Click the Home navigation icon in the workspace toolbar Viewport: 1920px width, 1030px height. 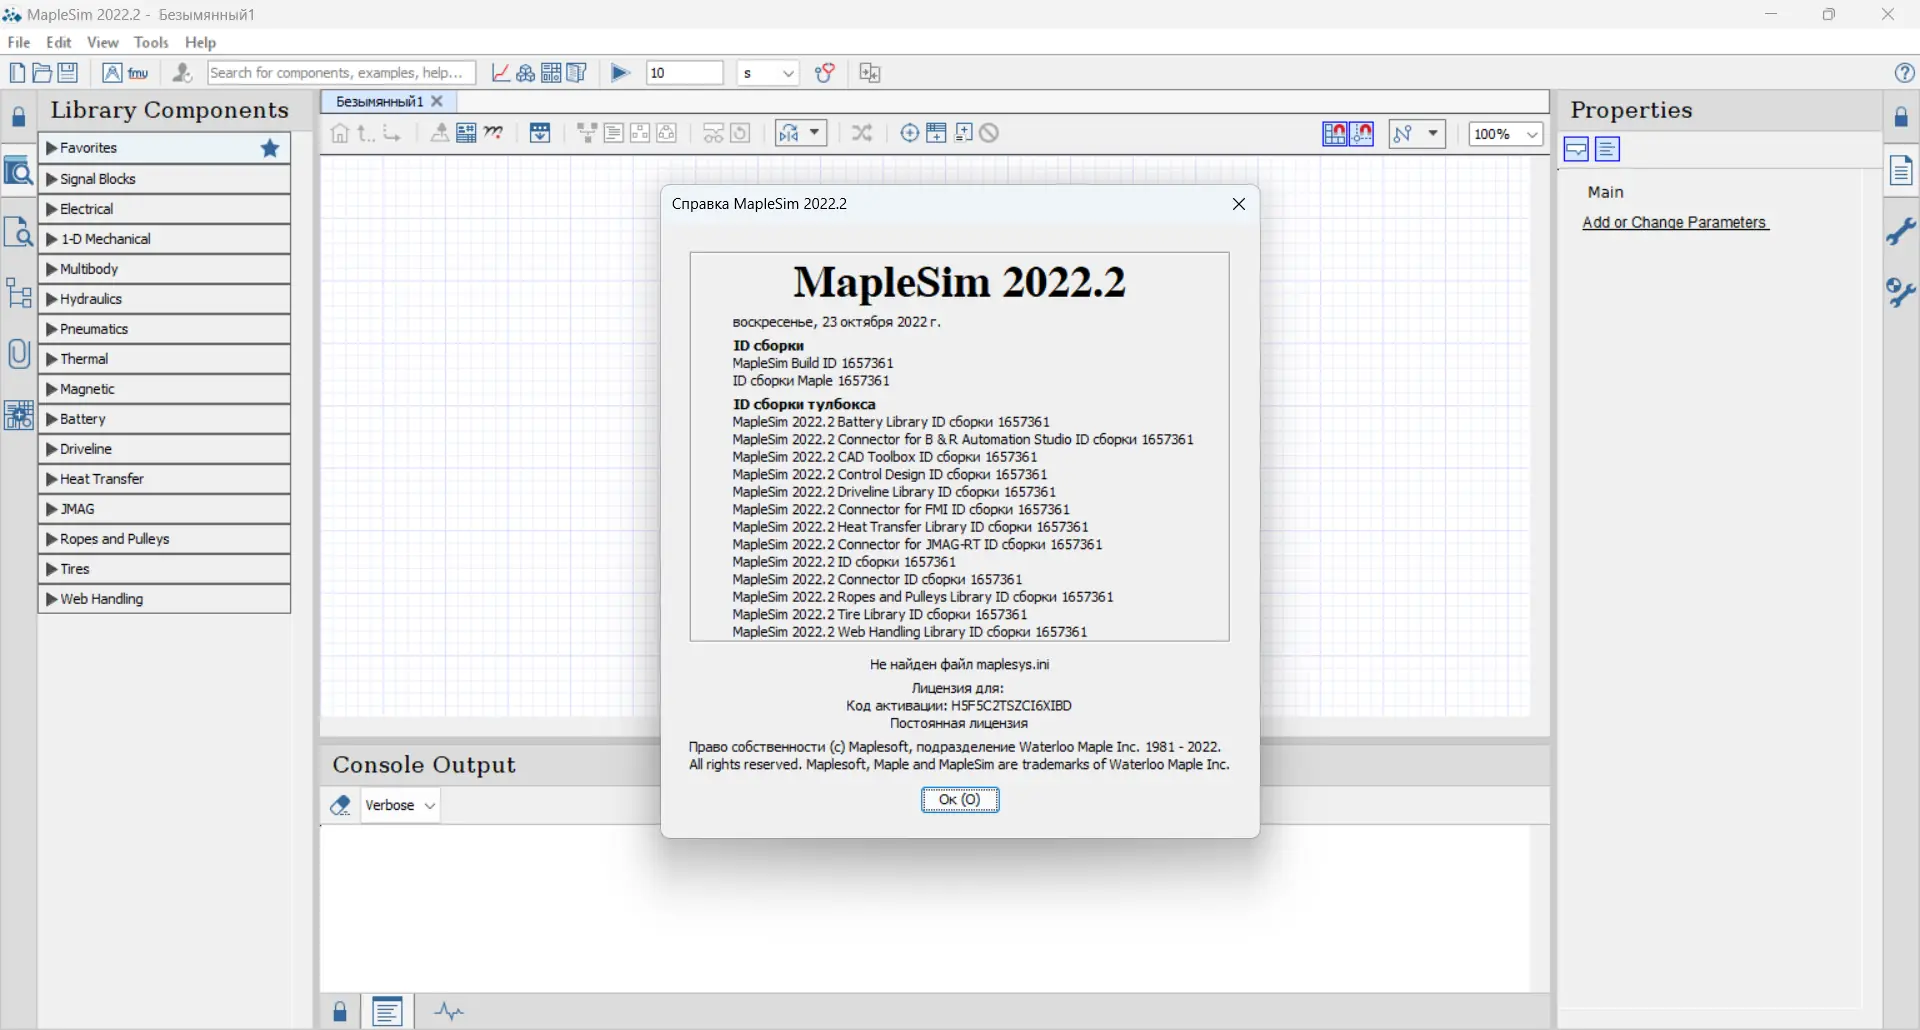tap(340, 133)
